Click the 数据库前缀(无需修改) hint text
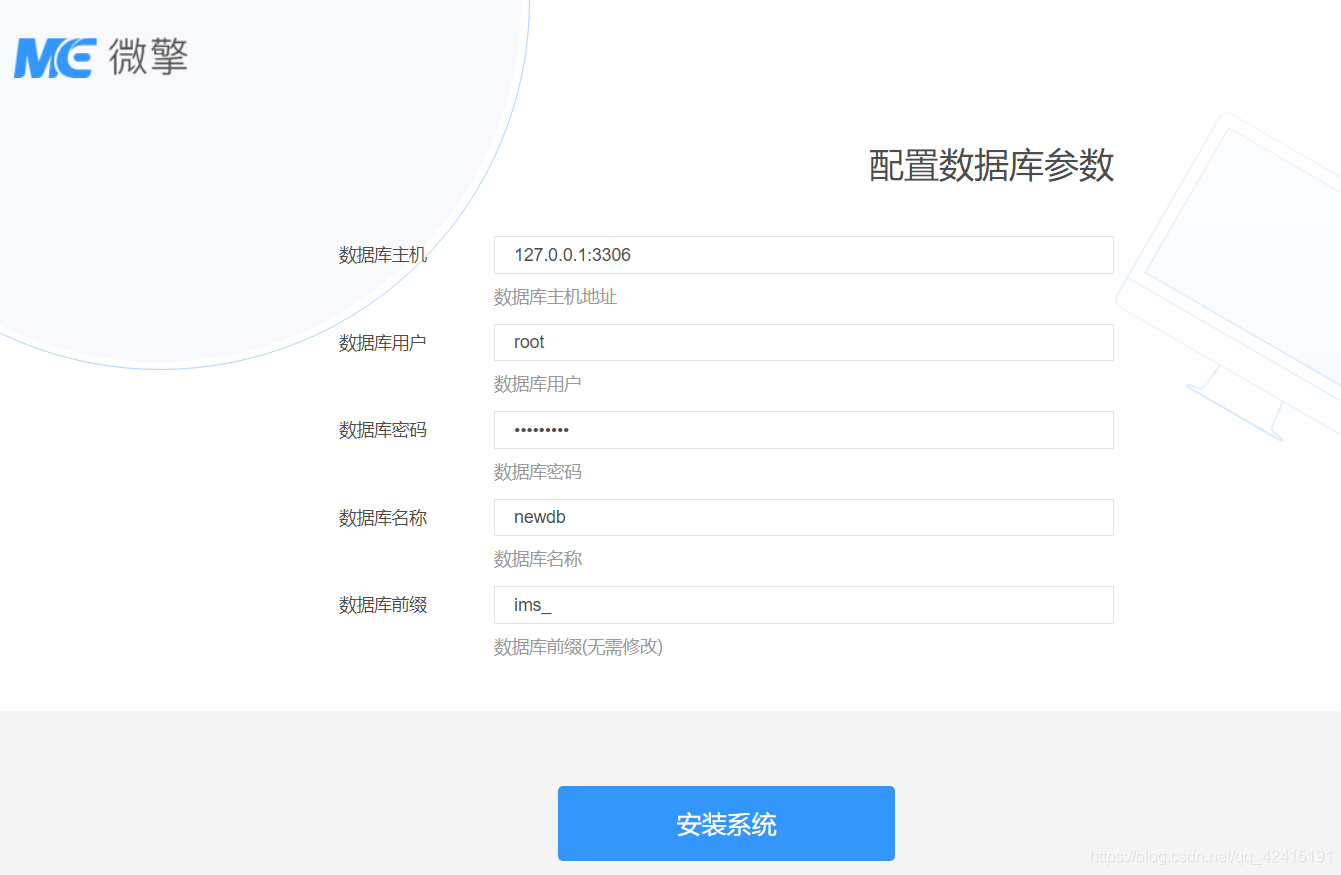Viewport: 1341px width, 875px height. (x=578, y=647)
